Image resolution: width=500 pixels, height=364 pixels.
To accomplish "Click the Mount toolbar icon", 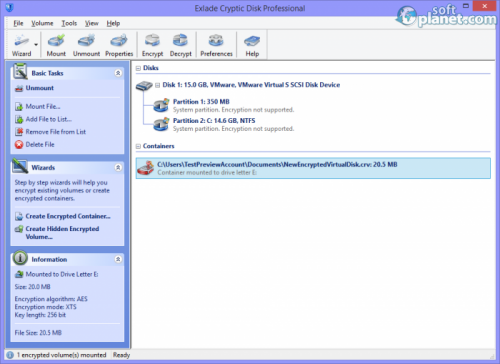I will point(56,45).
